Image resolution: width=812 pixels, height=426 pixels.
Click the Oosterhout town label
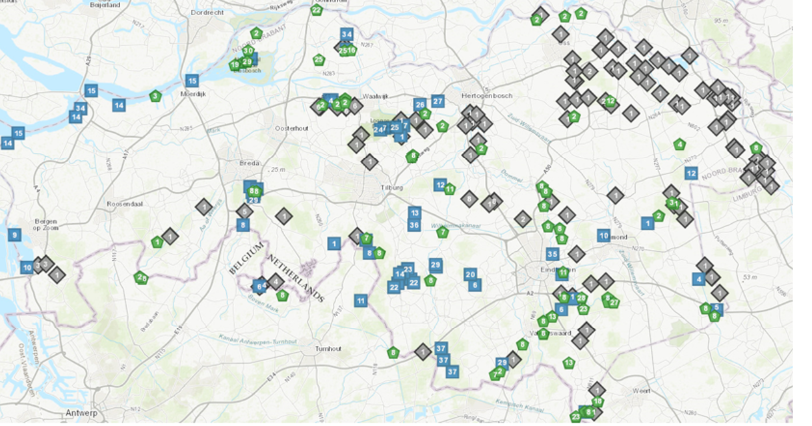(294, 127)
